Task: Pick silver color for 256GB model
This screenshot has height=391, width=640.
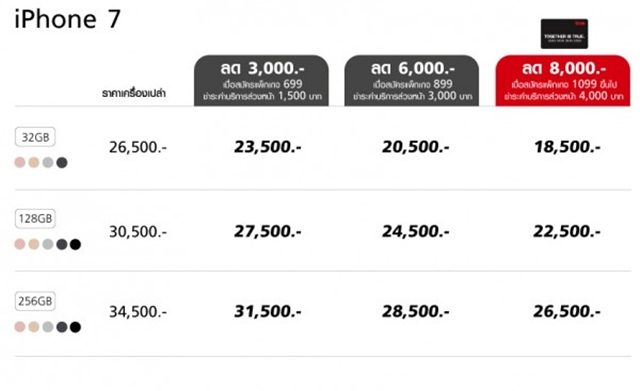Action: coord(48,327)
